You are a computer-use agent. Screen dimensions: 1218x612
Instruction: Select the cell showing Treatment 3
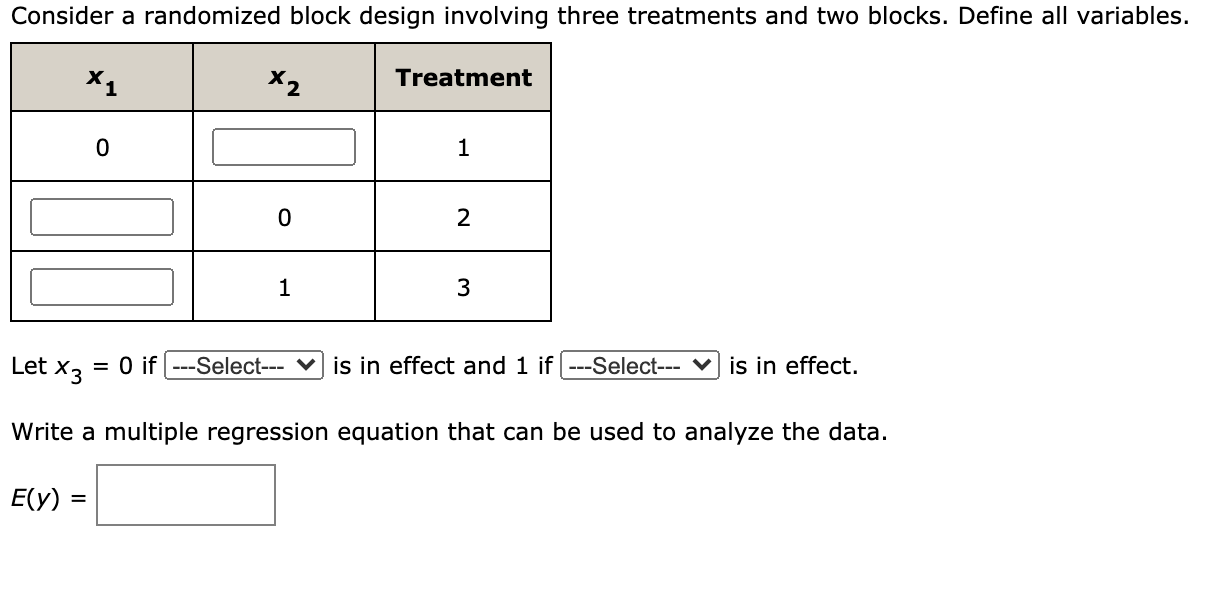[463, 287]
